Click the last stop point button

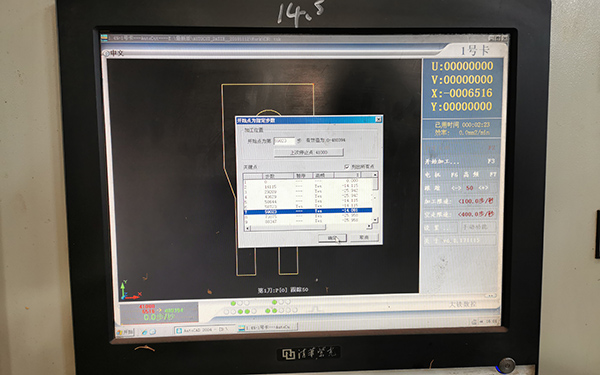tap(308, 152)
